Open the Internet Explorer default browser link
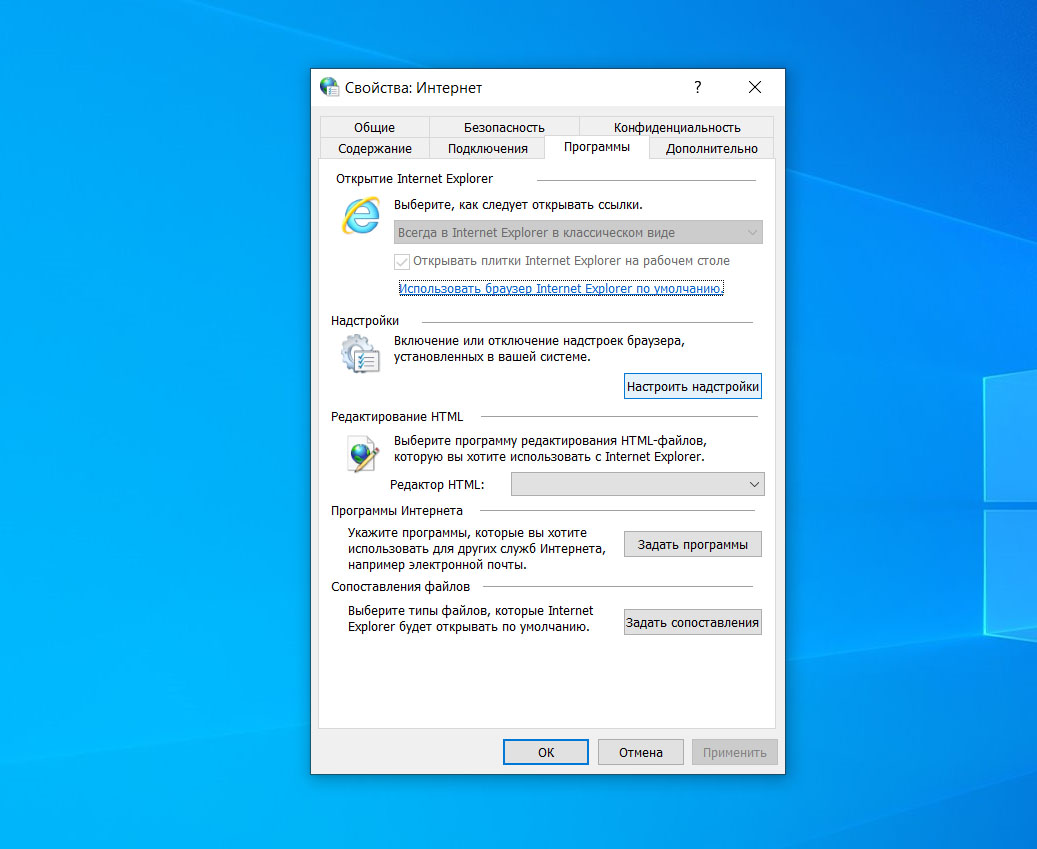 click(560, 288)
